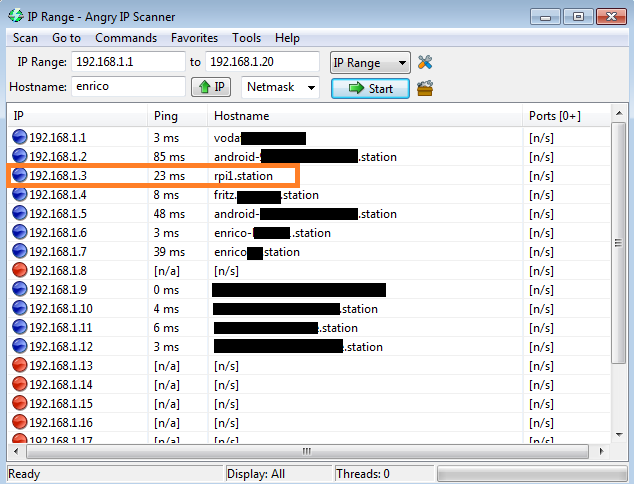Click blue status icon for 192.168.1.4
The height and width of the screenshot is (484, 634).
click(x=19, y=194)
